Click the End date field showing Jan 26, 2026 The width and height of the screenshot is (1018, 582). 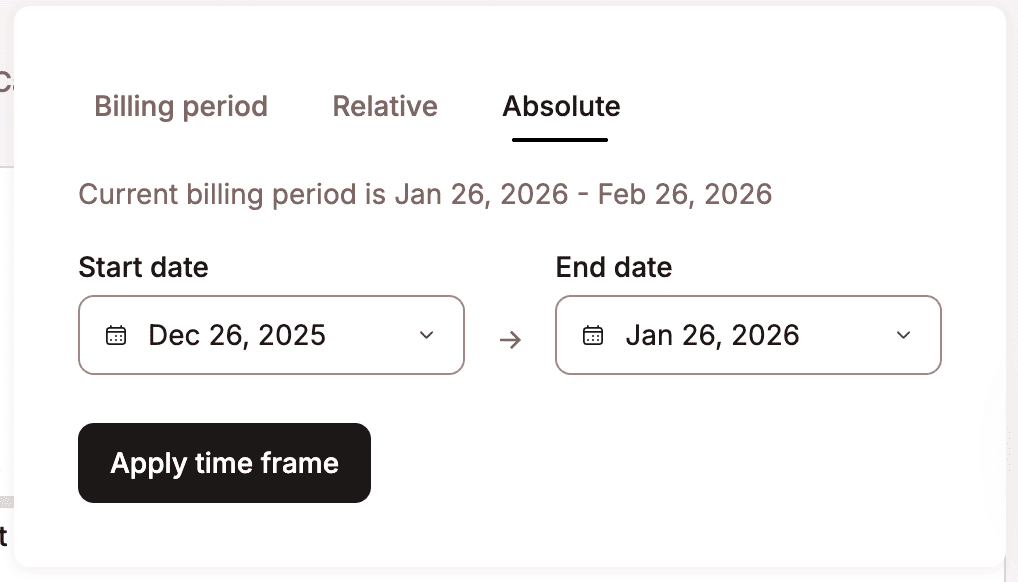point(748,335)
